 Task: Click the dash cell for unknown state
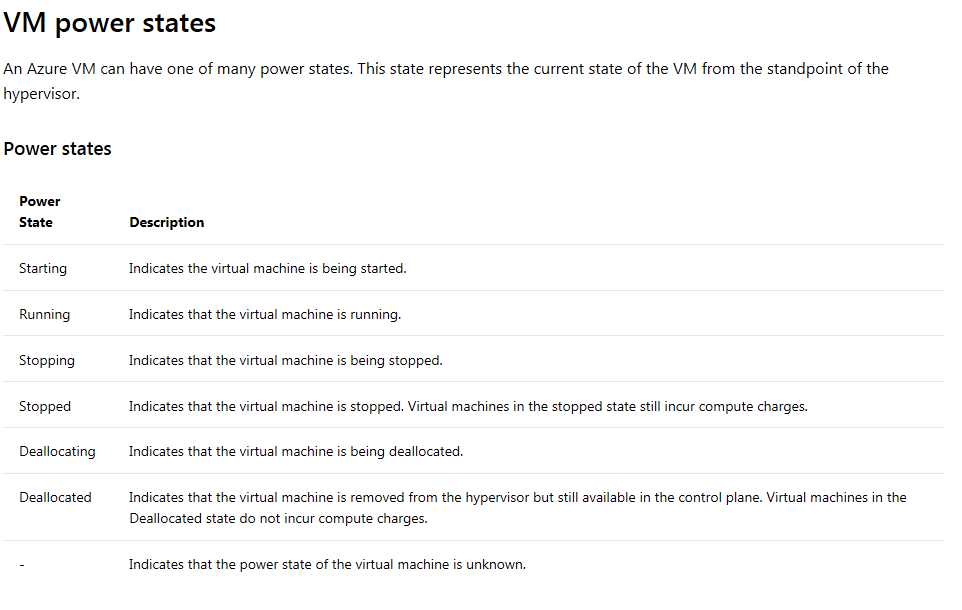pyautogui.click(x=22, y=565)
